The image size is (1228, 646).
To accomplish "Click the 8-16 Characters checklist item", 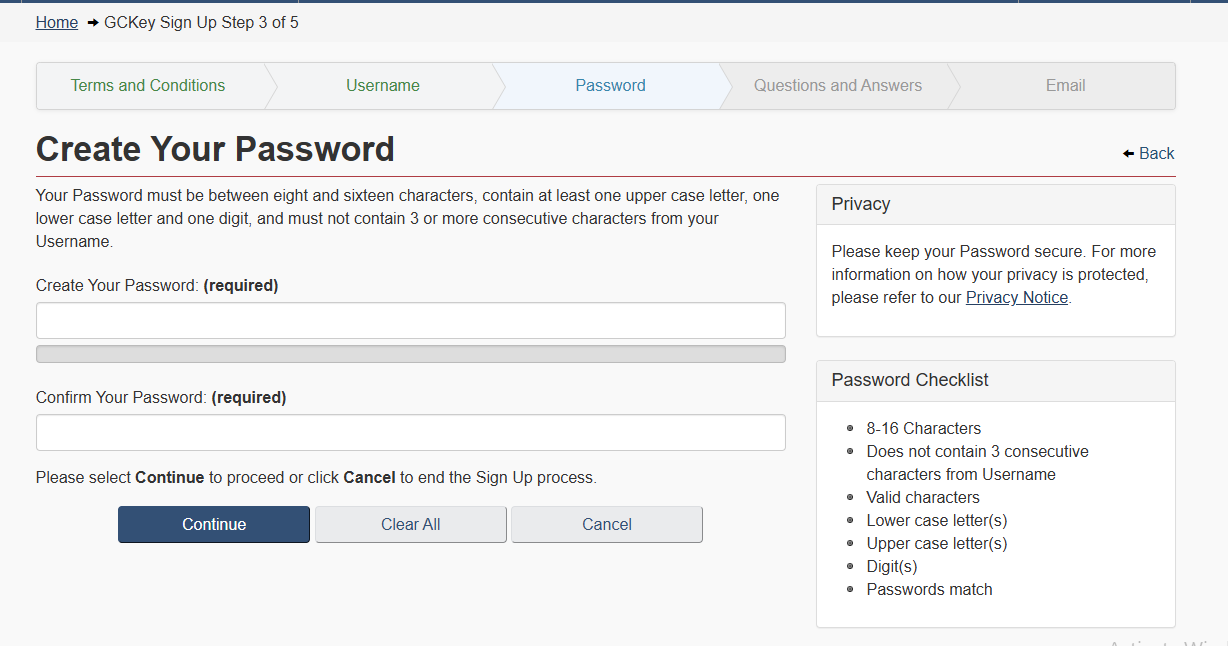I will (923, 428).
